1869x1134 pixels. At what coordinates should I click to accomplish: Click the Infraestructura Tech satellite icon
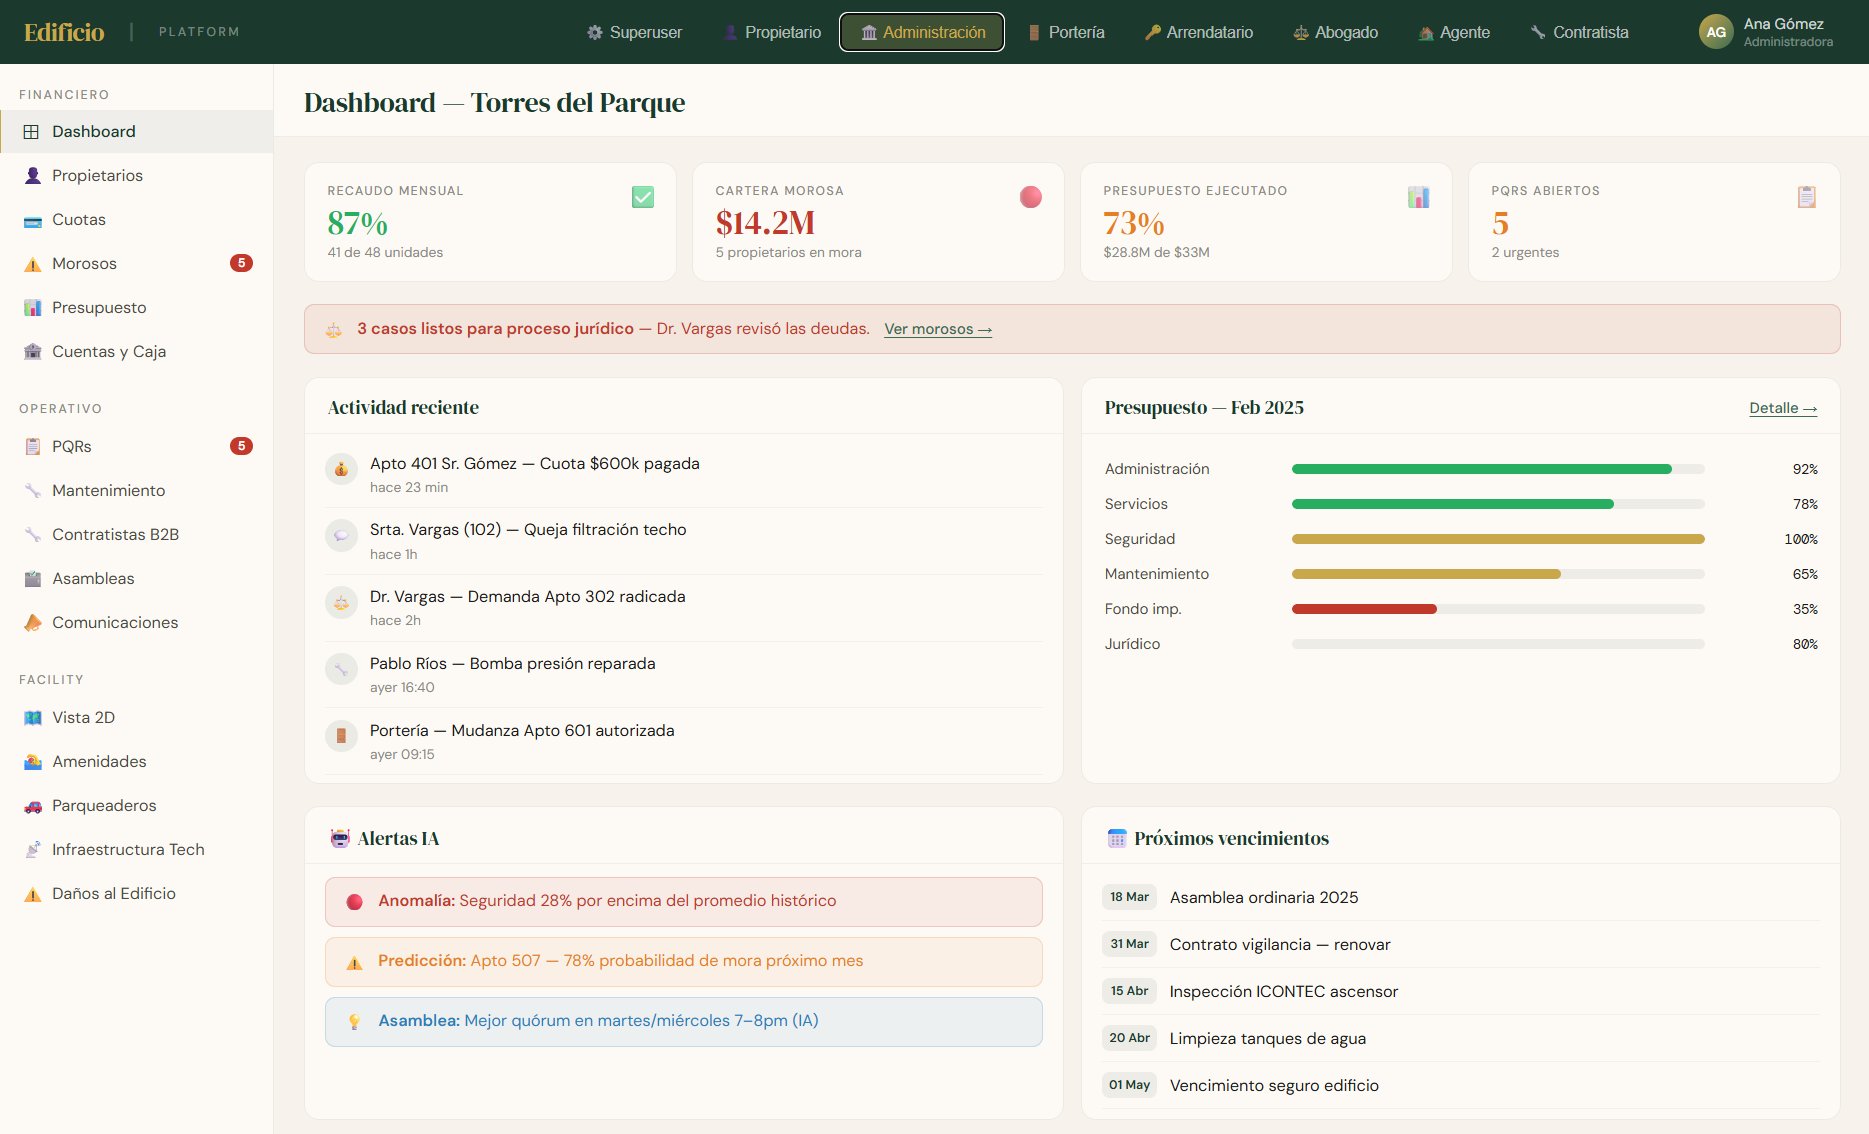tap(32, 850)
